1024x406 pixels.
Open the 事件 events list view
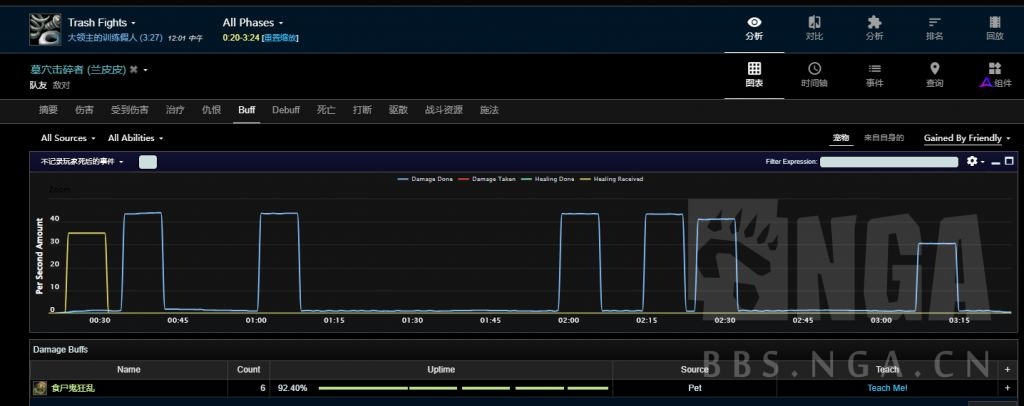coord(874,75)
